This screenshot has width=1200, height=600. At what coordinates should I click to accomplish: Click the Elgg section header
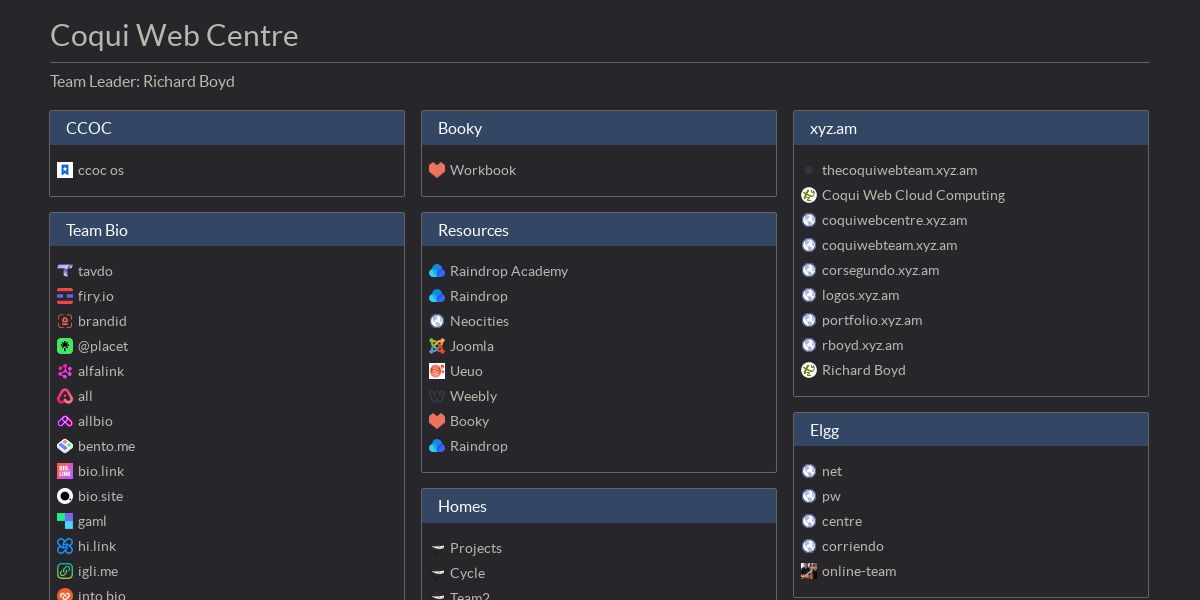[x=971, y=430]
